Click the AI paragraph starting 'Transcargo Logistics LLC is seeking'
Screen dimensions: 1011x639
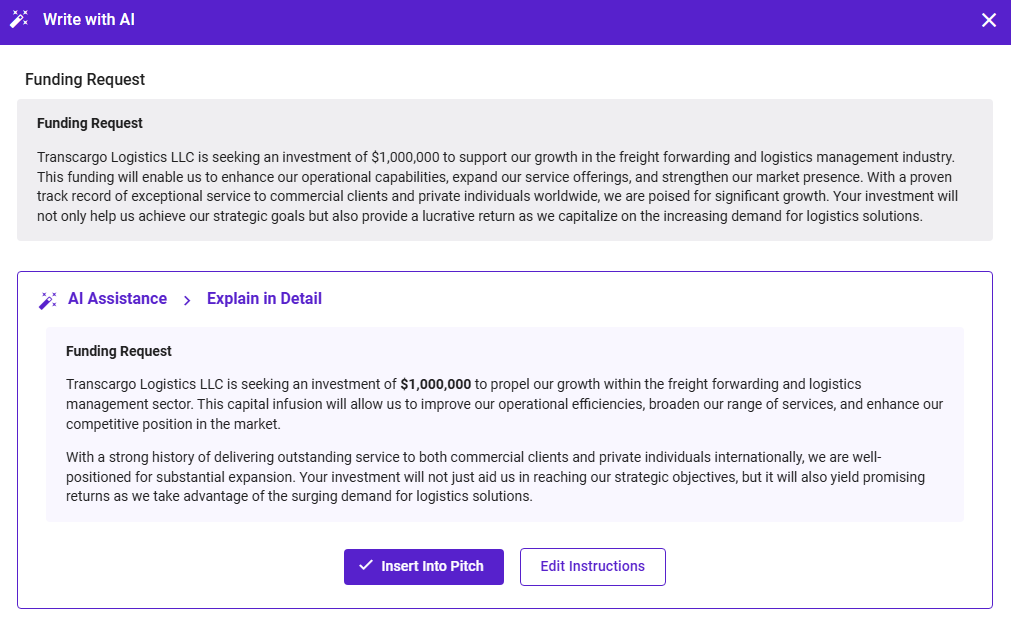[504, 404]
